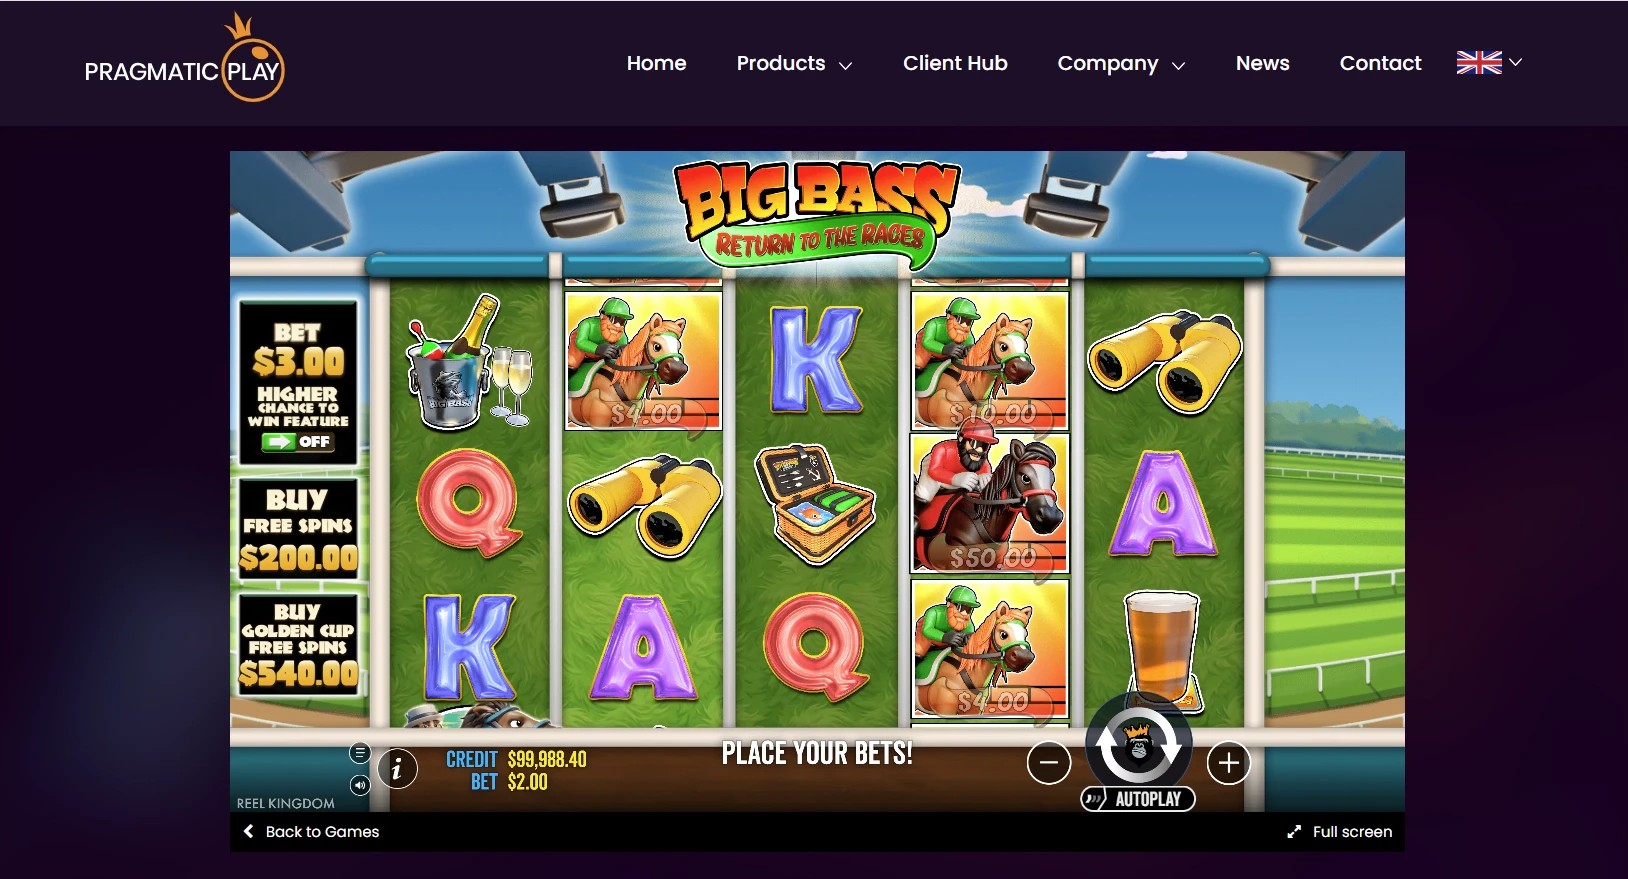
Task: Click the fullscreen arrows icon
Action: (x=1294, y=832)
